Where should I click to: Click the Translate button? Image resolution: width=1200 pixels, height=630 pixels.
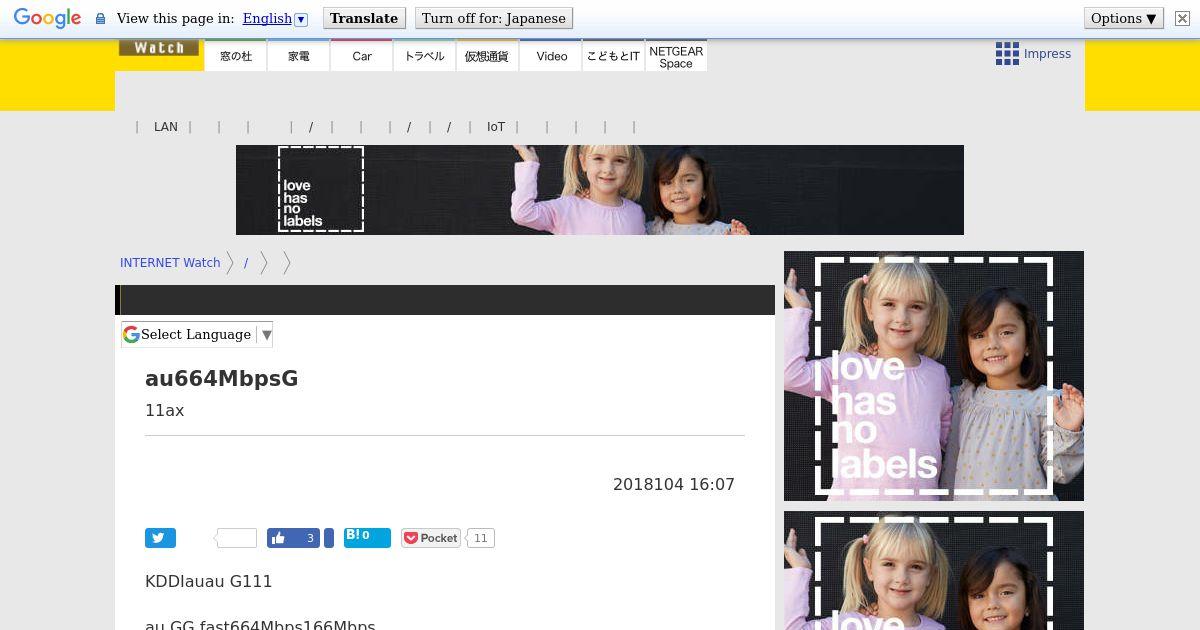click(364, 19)
